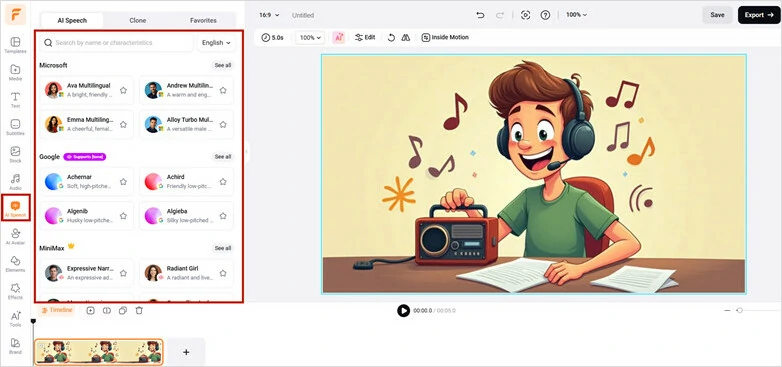The width and height of the screenshot is (782, 367).
Task: Select the AI Speech sidebar item
Action: (15, 208)
